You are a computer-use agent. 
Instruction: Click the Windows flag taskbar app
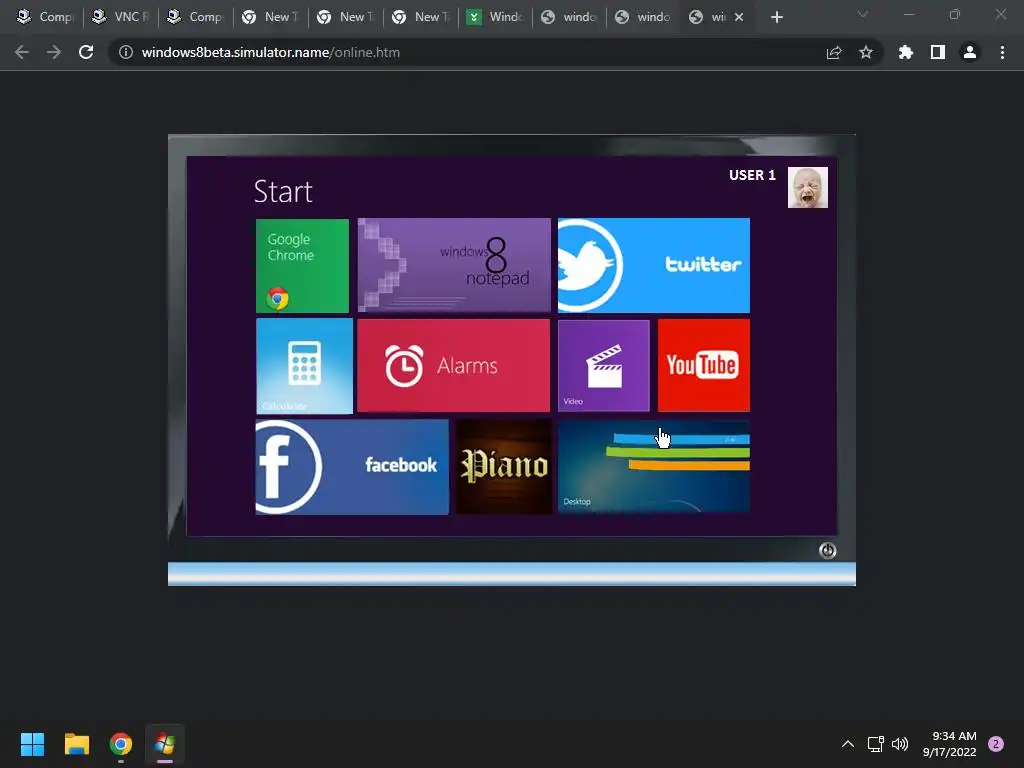tap(165, 744)
